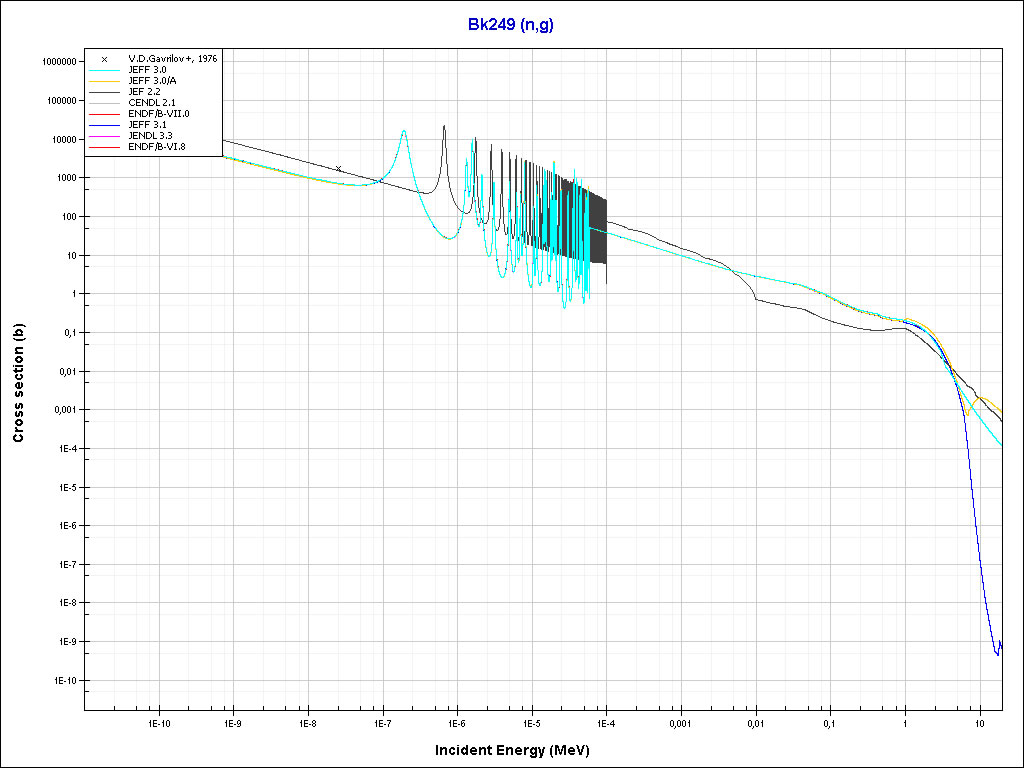Click the 1E-5 tick label on x-axis
This screenshot has height=768, width=1024.
click(x=531, y=721)
